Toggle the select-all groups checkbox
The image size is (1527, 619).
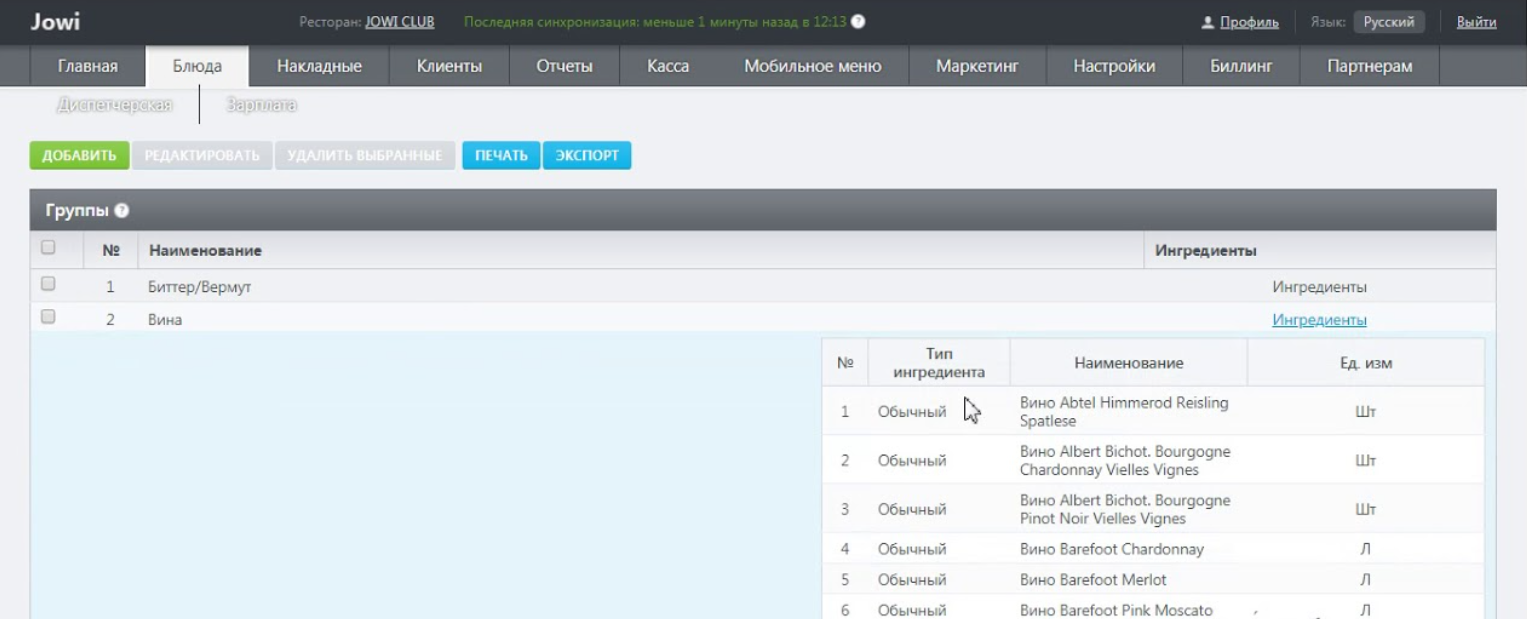(47, 247)
